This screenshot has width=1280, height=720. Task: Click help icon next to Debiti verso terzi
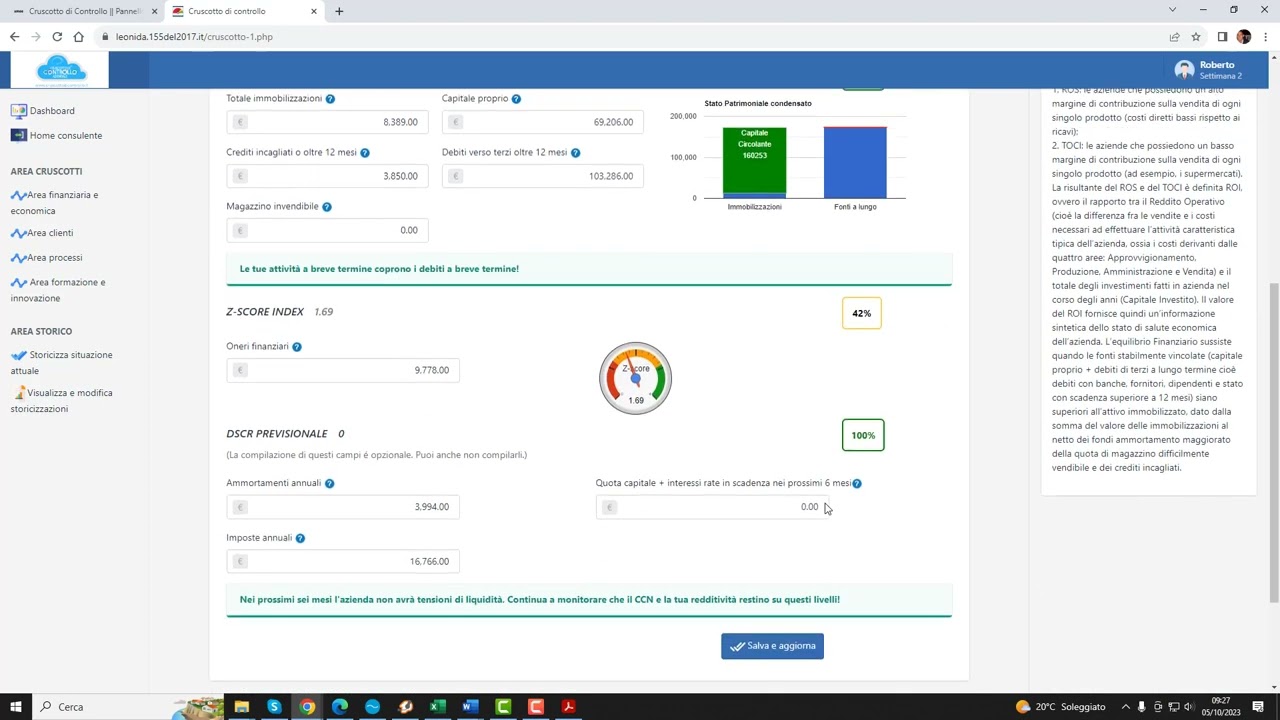575,153
